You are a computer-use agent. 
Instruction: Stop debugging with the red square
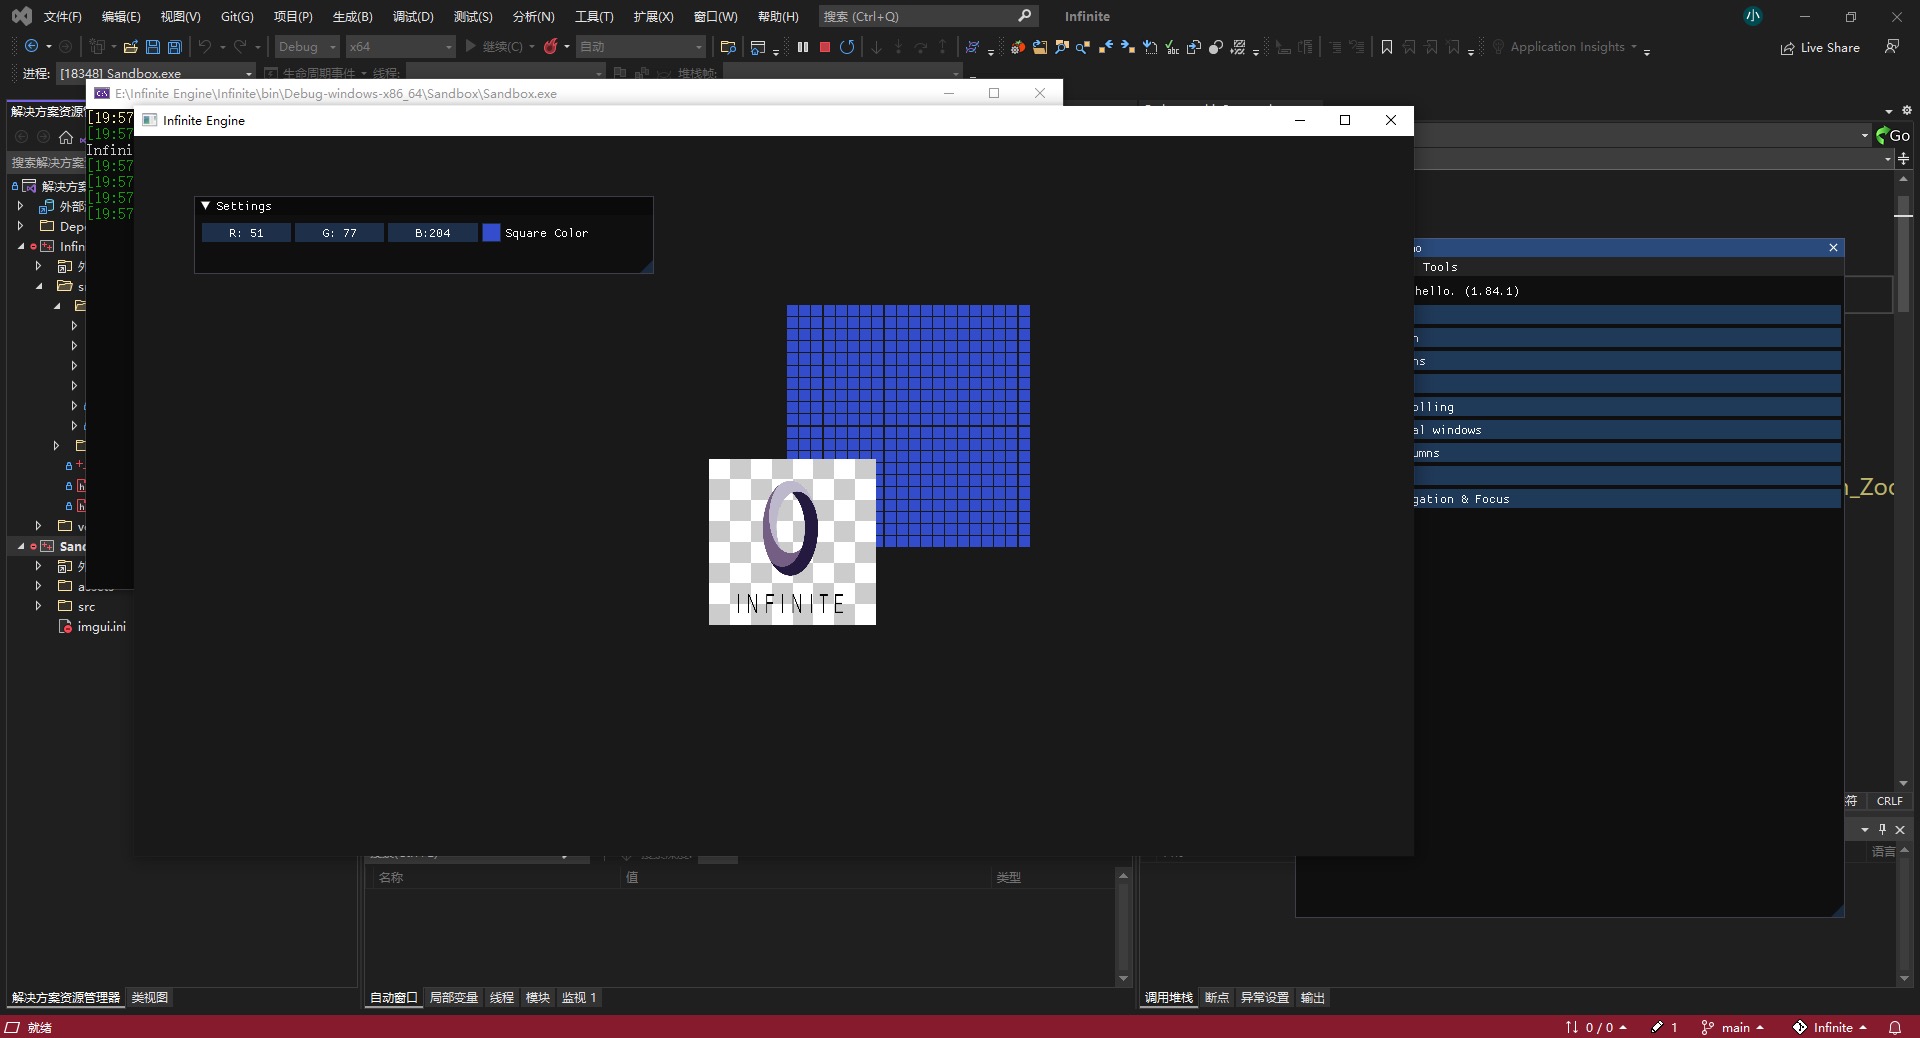[825, 47]
